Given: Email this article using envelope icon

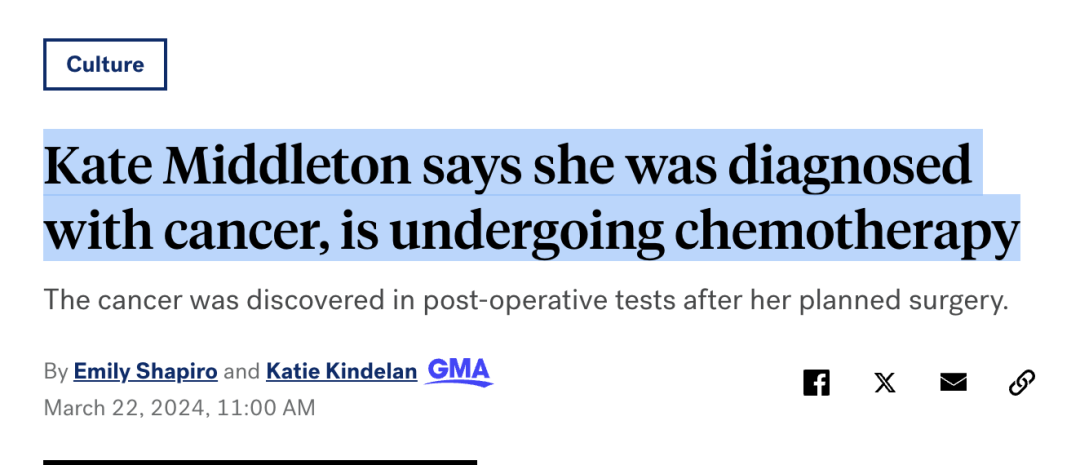Looking at the screenshot, I should click(x=953, y=382).
